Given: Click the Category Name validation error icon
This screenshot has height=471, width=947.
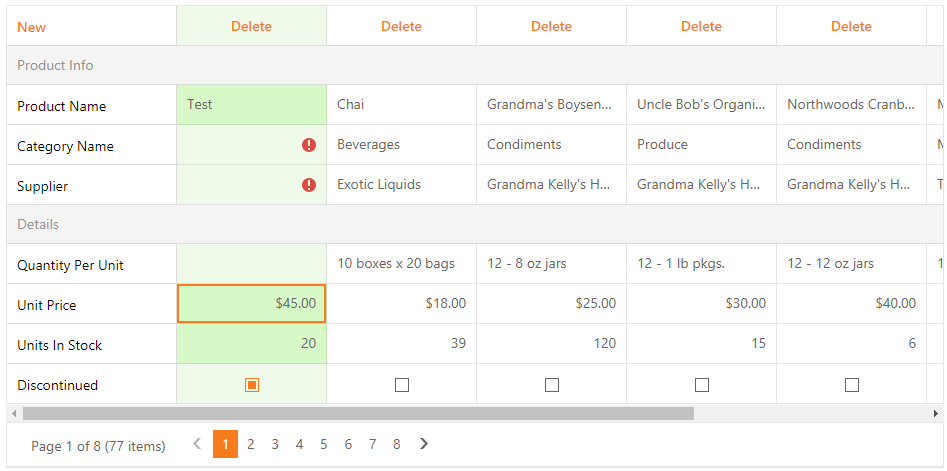Looking at the screenshot, I should (x=309, y=145).
